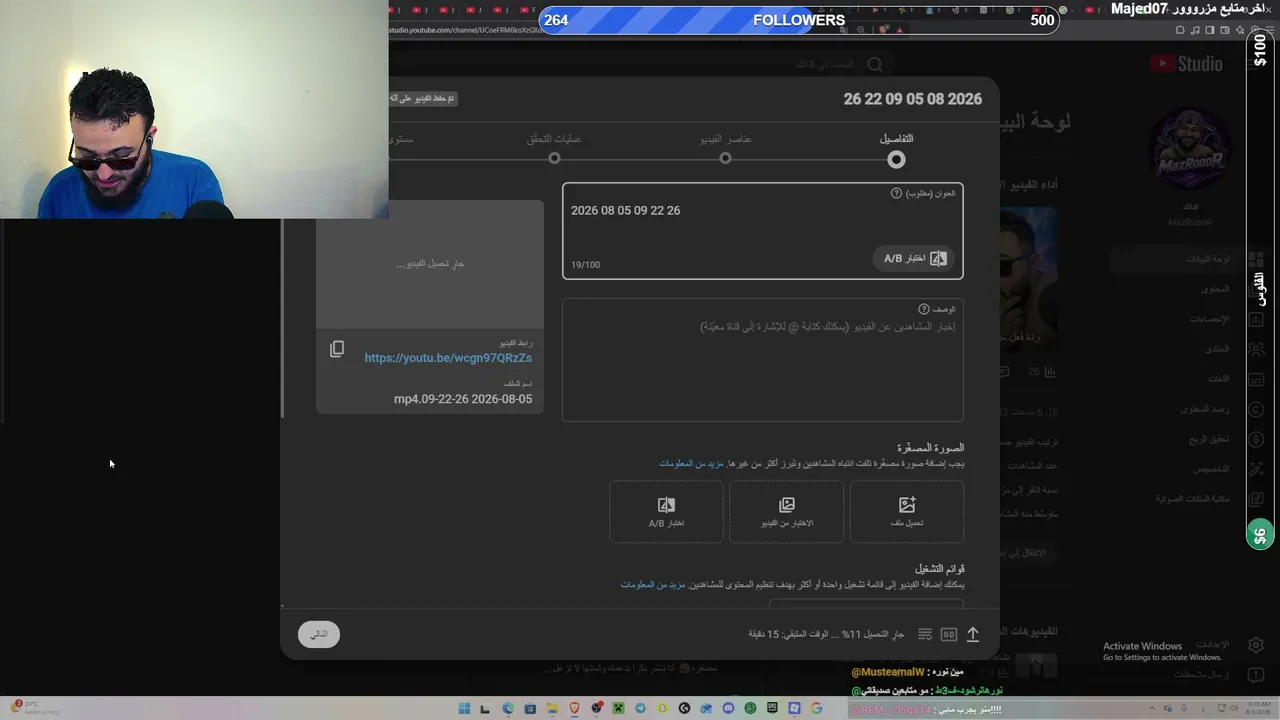Open Google Chrome from the taskbar
This screenshot has width=1280, height=720.
[x=816, y=709]
